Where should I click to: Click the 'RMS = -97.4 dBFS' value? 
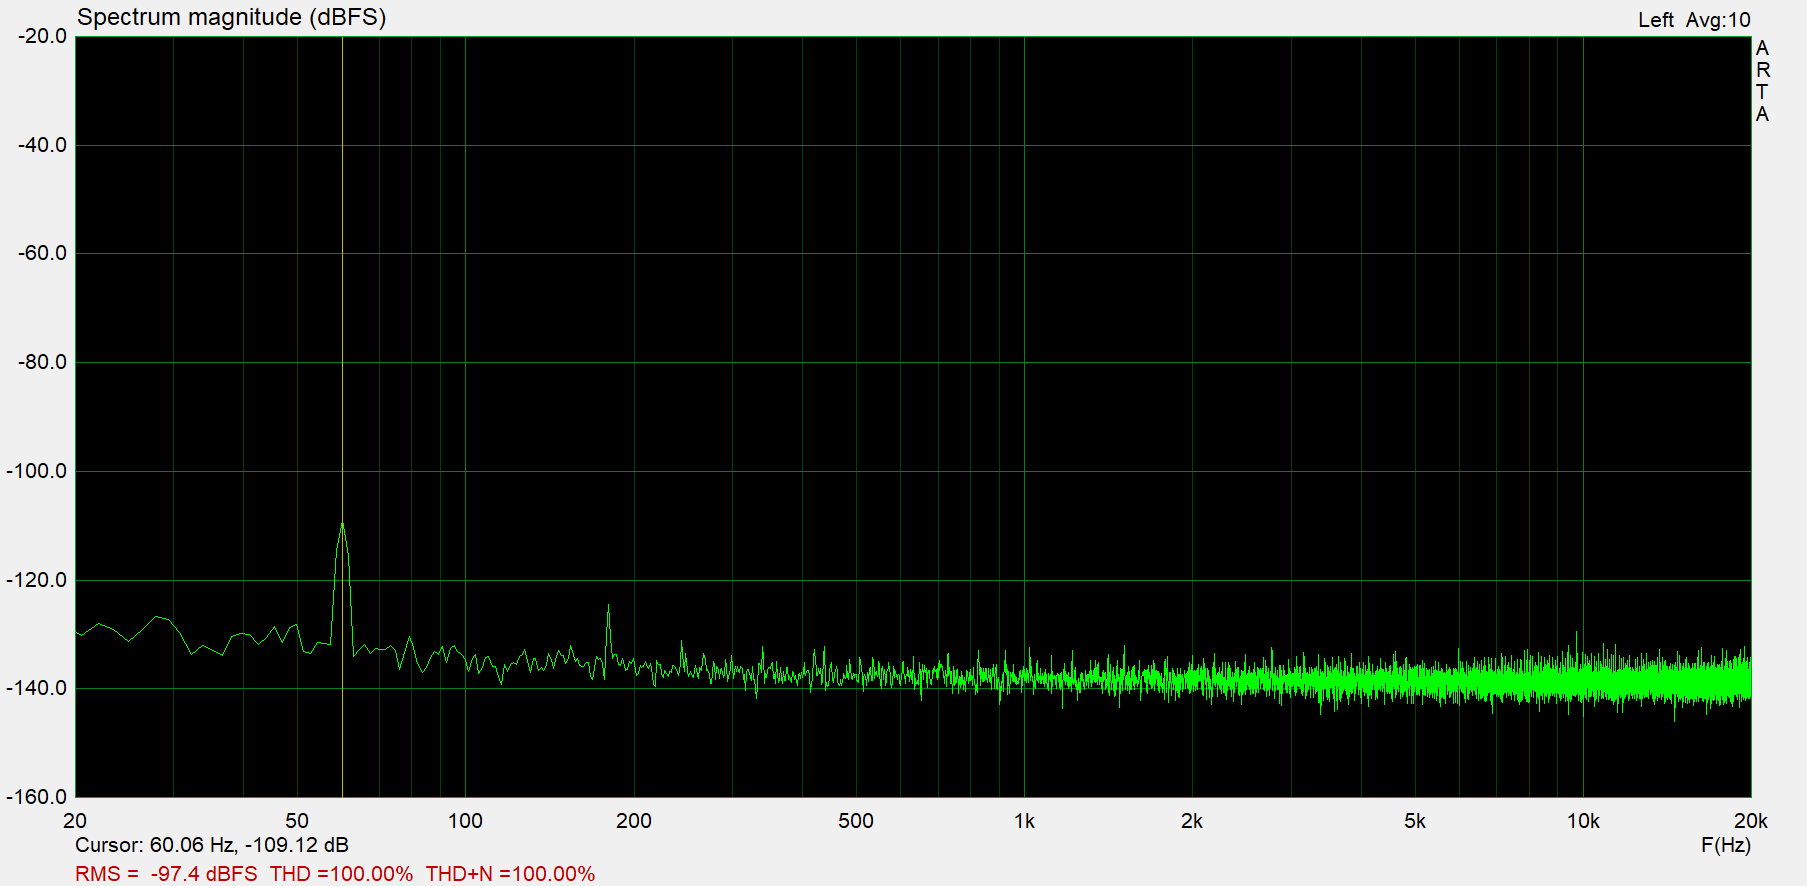[166, 874]
